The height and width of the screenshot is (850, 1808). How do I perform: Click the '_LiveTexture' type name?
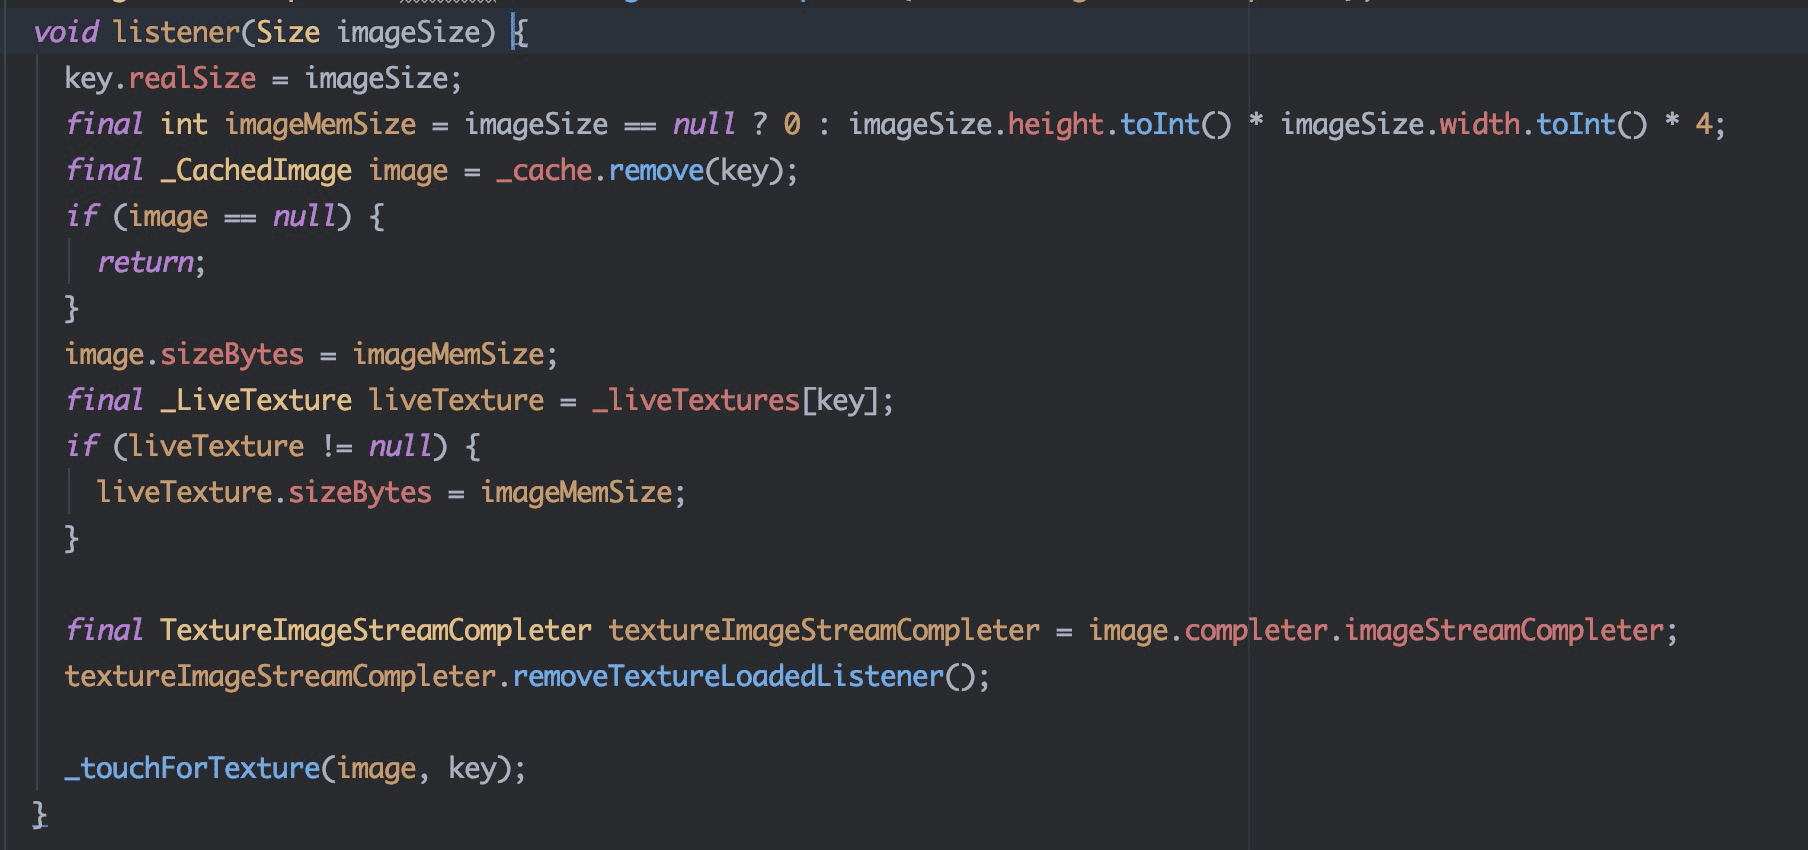click(256, 400)
